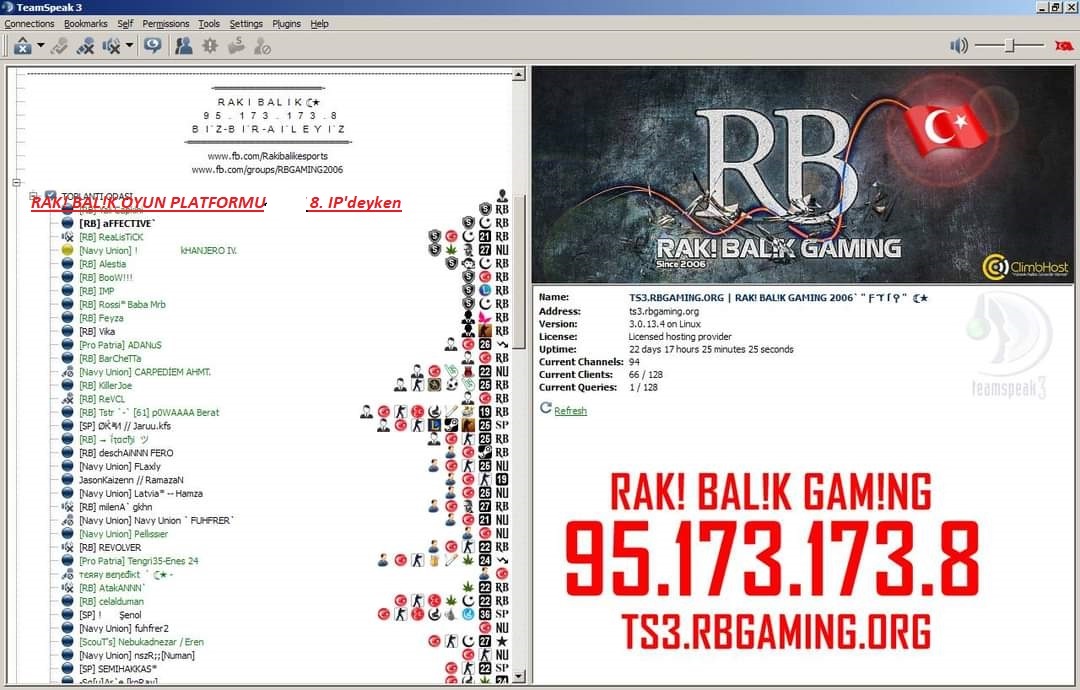Select user [SP] Jaruu.kfs
This screenshot has height=690, width=1080.
[x=125, y=426]
